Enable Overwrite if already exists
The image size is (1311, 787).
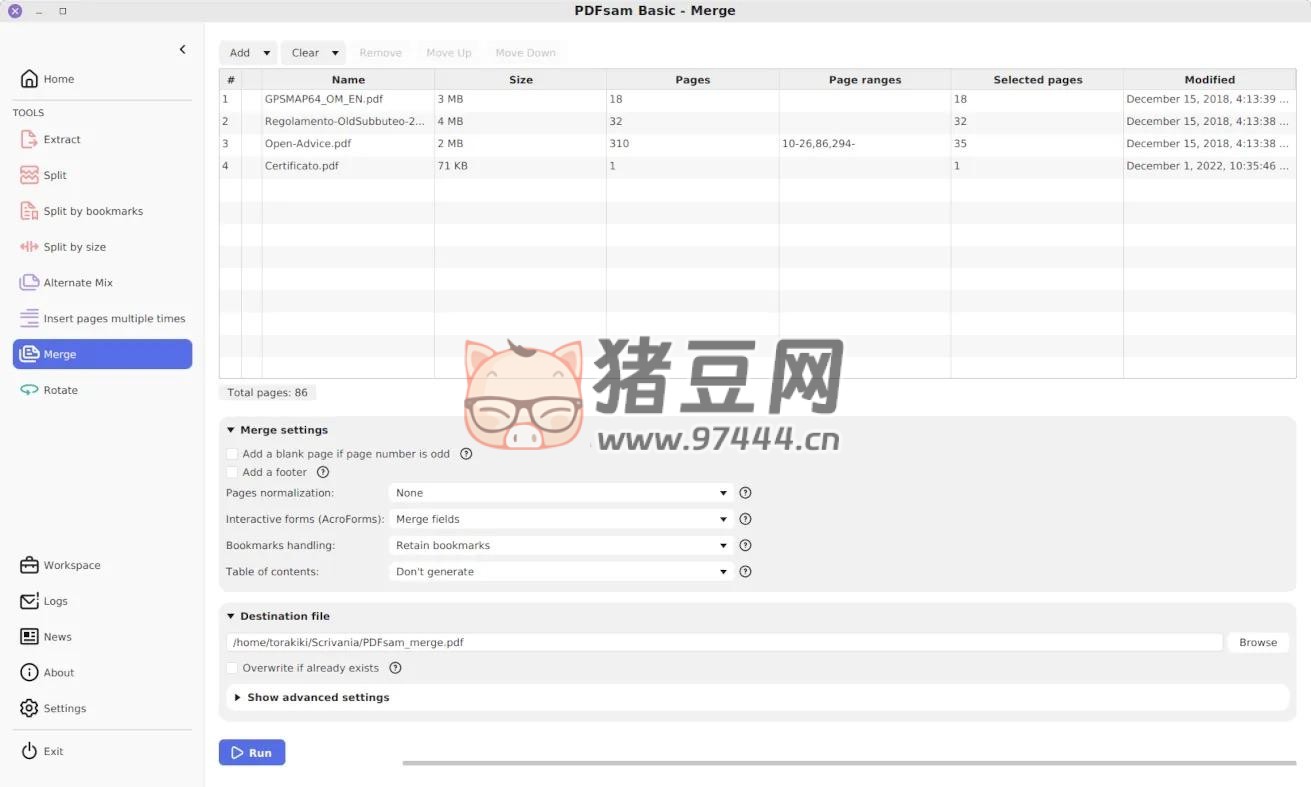(x=232, y=668)
